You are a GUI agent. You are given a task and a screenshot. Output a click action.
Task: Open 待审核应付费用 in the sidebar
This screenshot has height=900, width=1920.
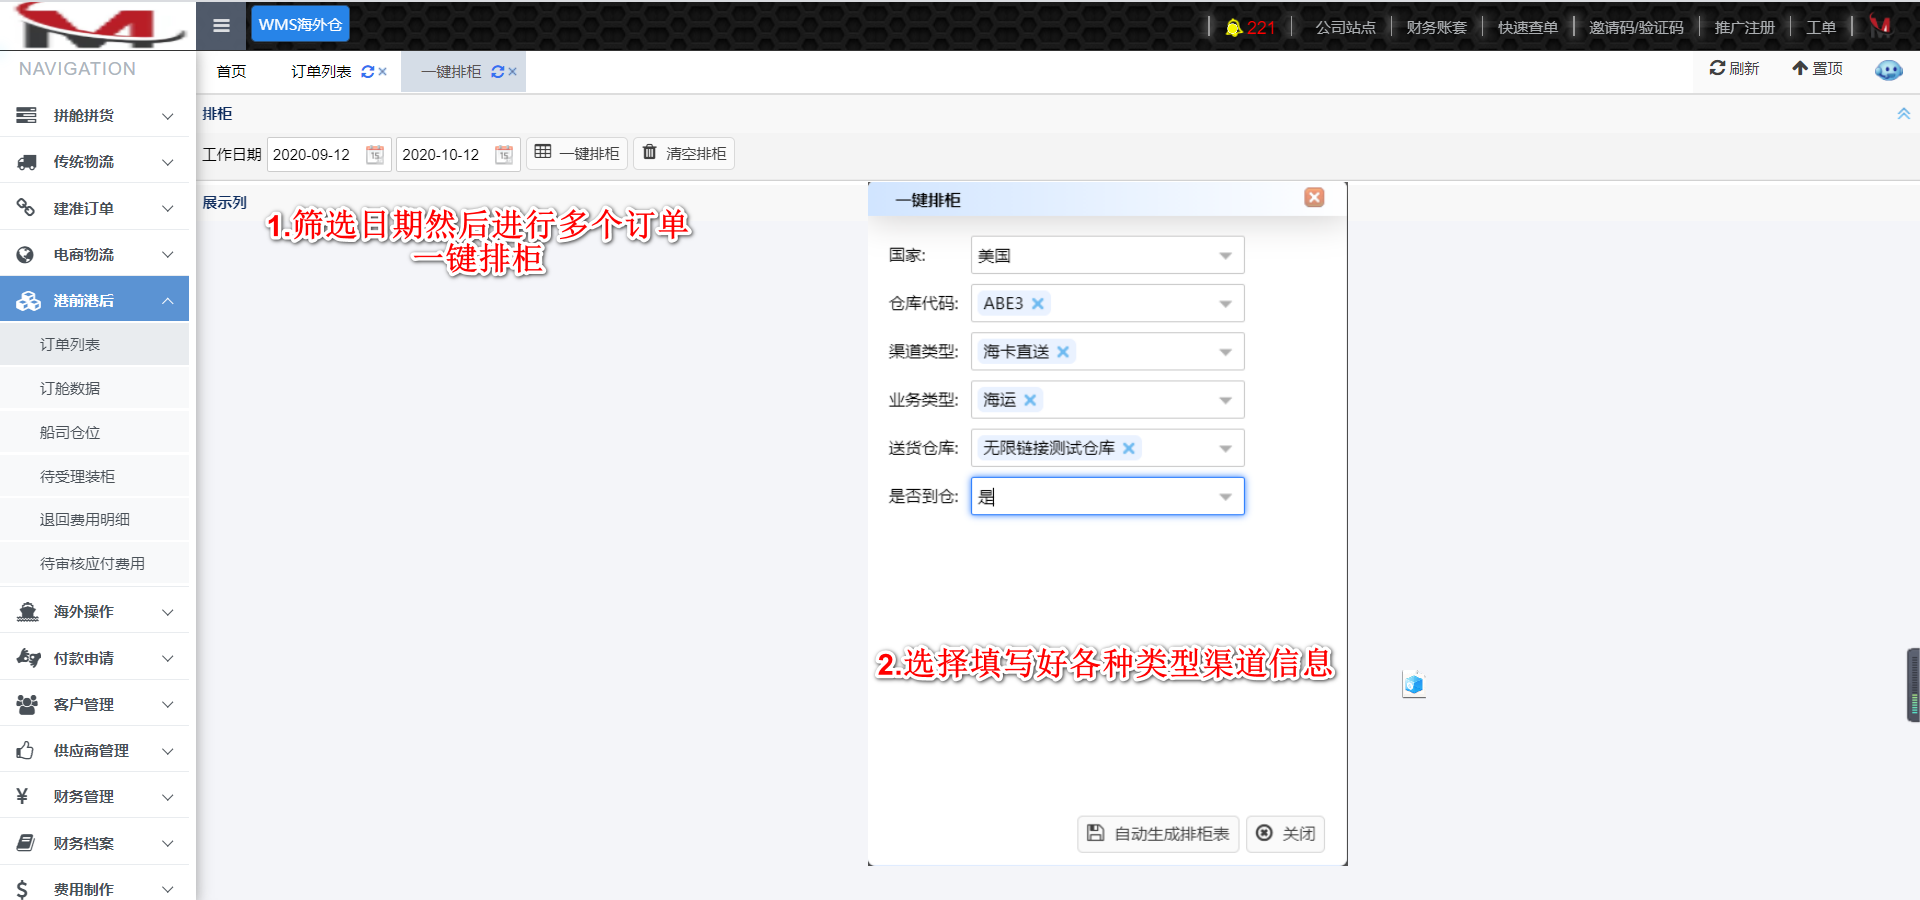click(94, 564)
